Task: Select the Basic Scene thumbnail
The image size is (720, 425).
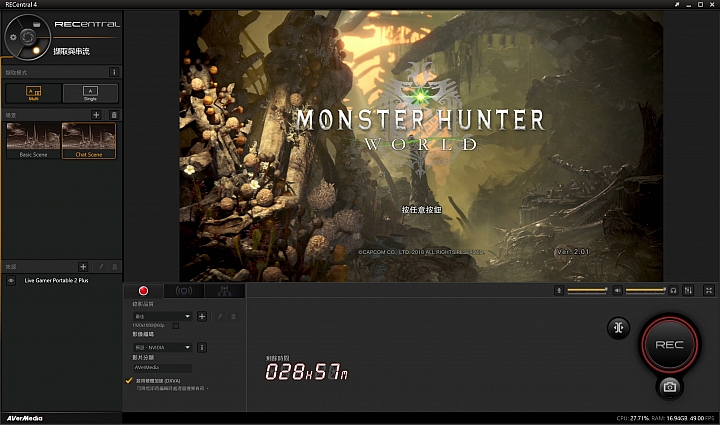Action: (32, 141)
